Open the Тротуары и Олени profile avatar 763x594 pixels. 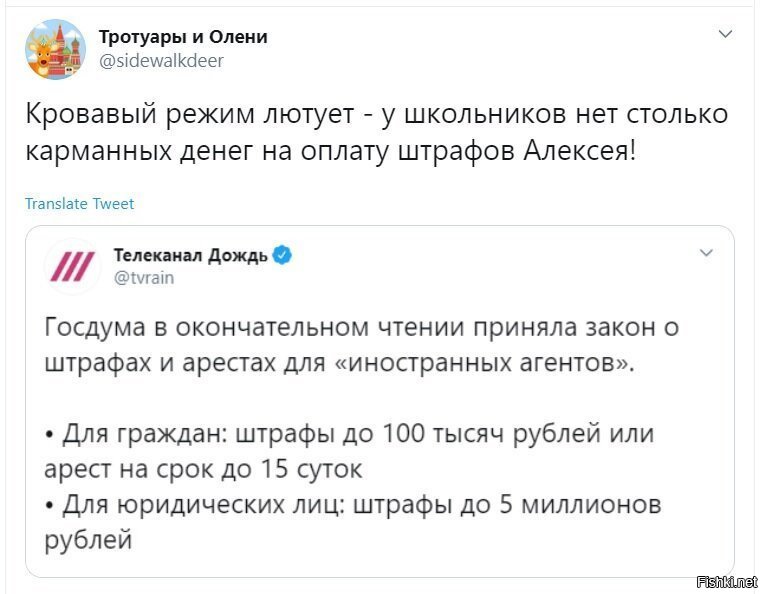click(x=55, y=49)
